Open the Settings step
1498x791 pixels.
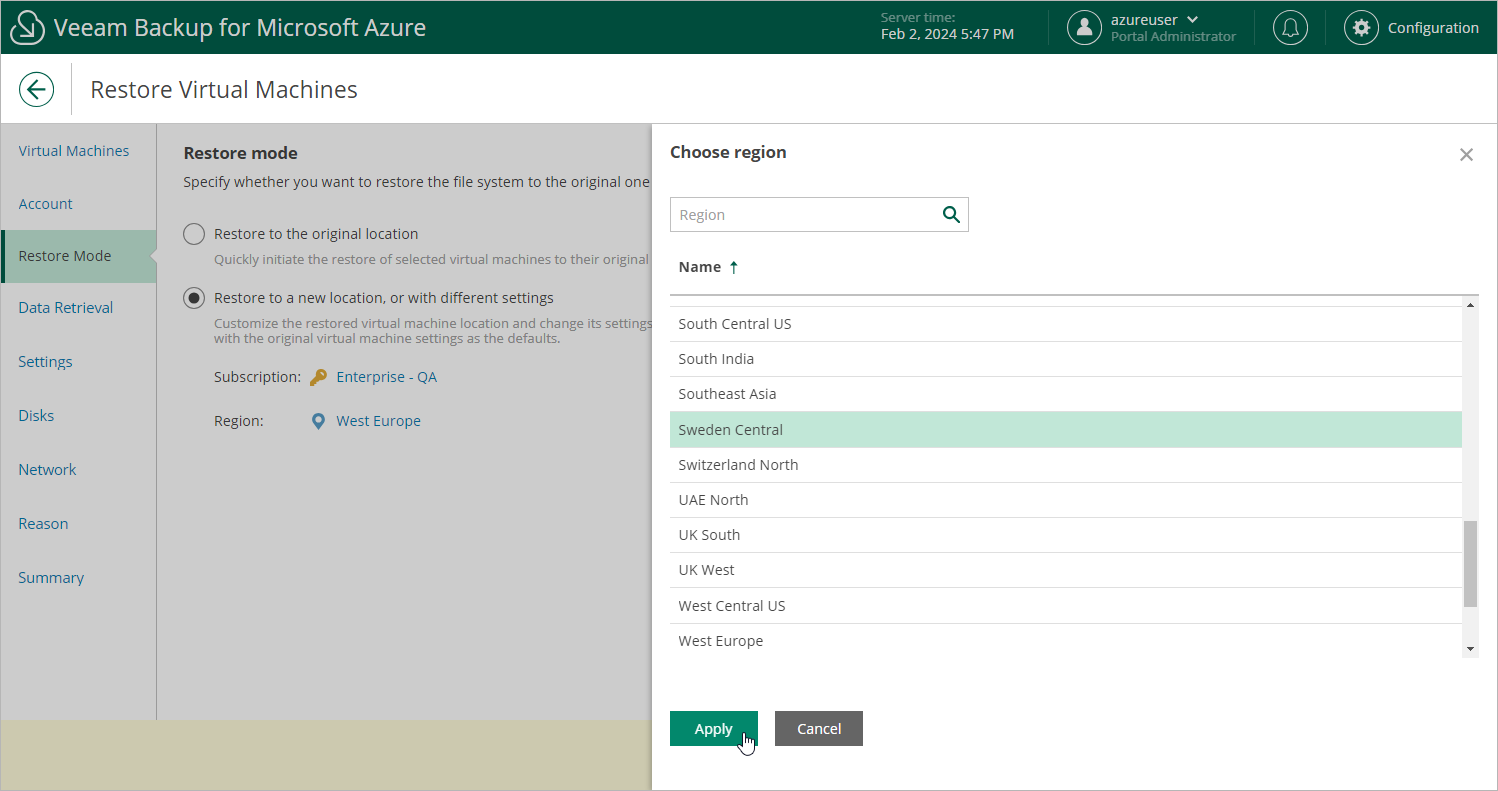pyautogui.click(x=45, y=362)
